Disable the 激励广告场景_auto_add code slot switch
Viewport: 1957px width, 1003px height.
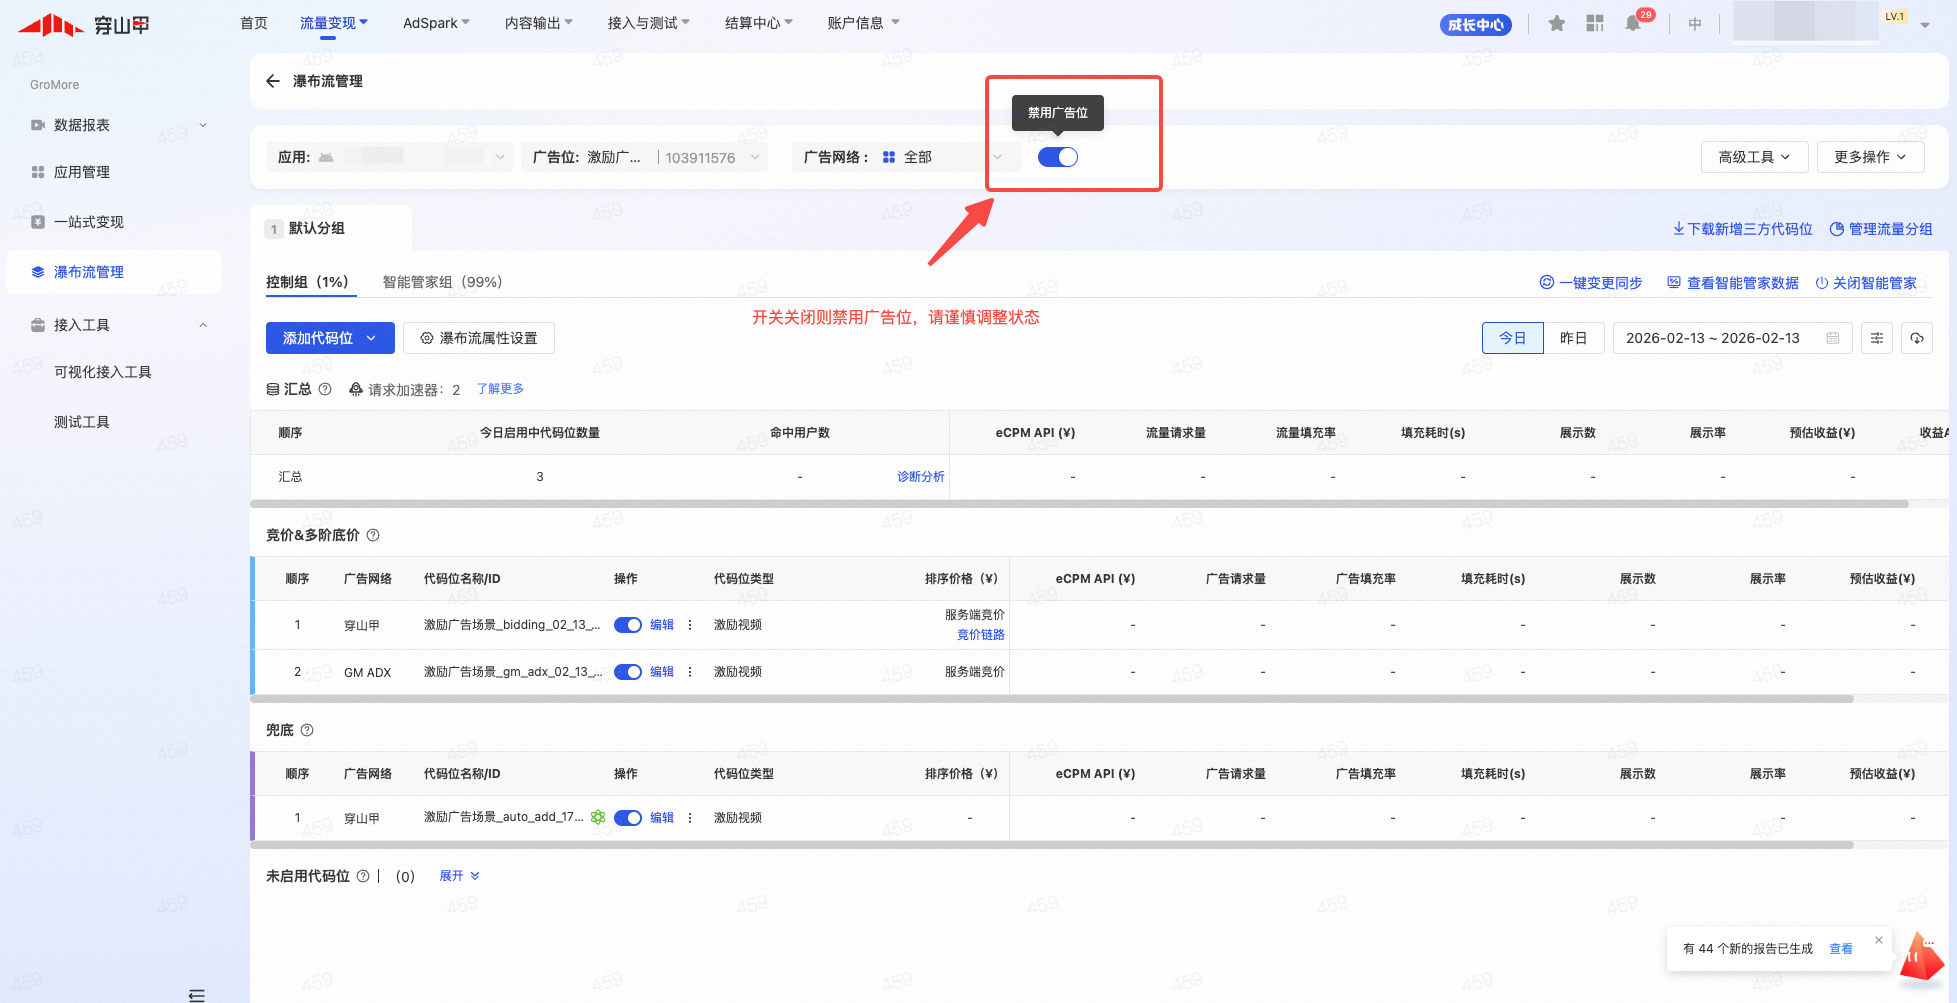[x=628, y=818]
